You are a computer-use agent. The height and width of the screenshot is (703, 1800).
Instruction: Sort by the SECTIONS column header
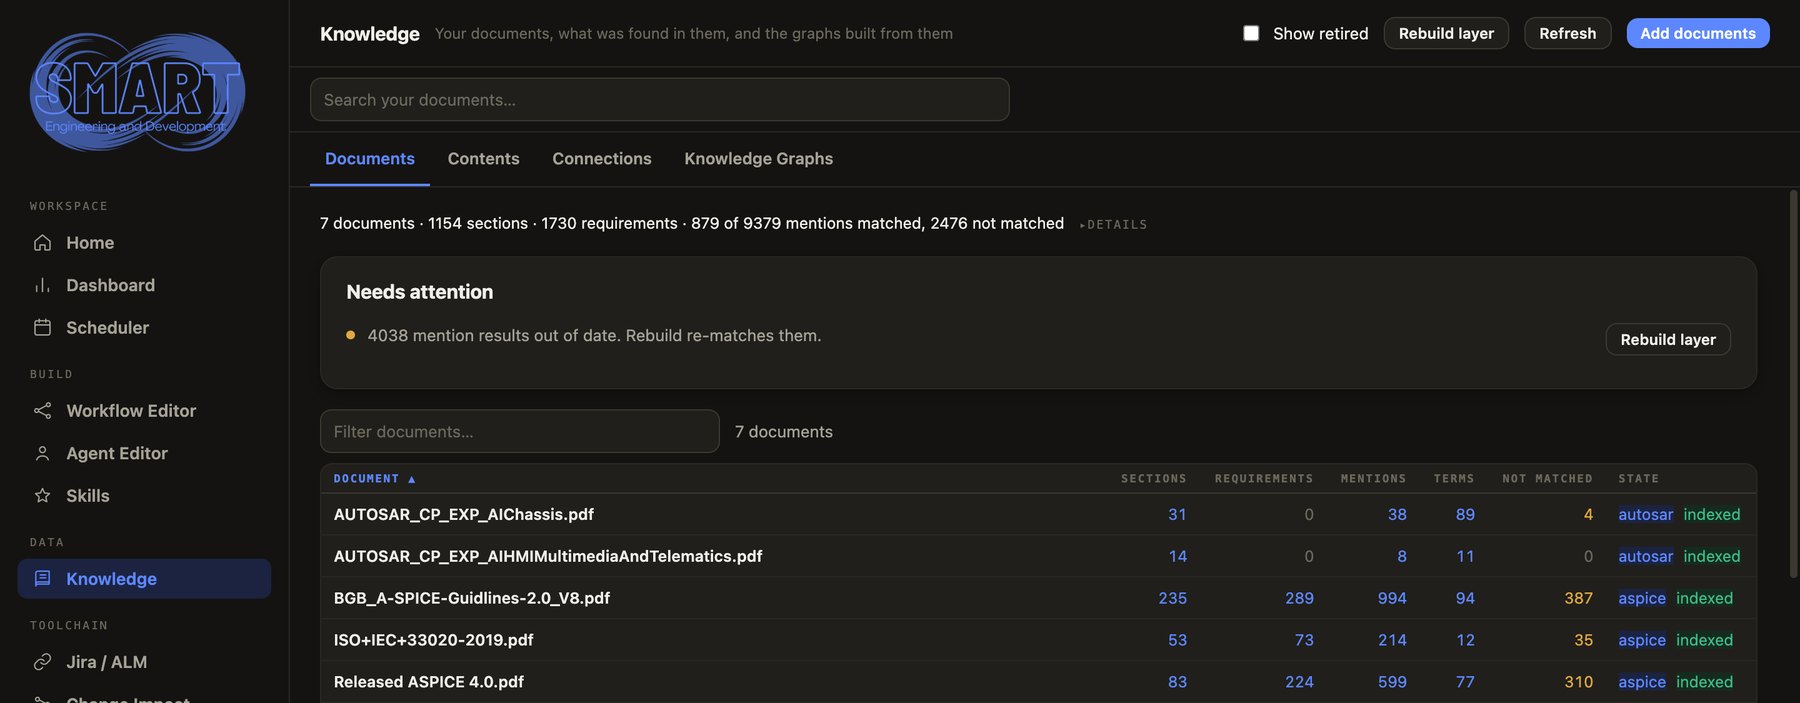[1153, 479]
